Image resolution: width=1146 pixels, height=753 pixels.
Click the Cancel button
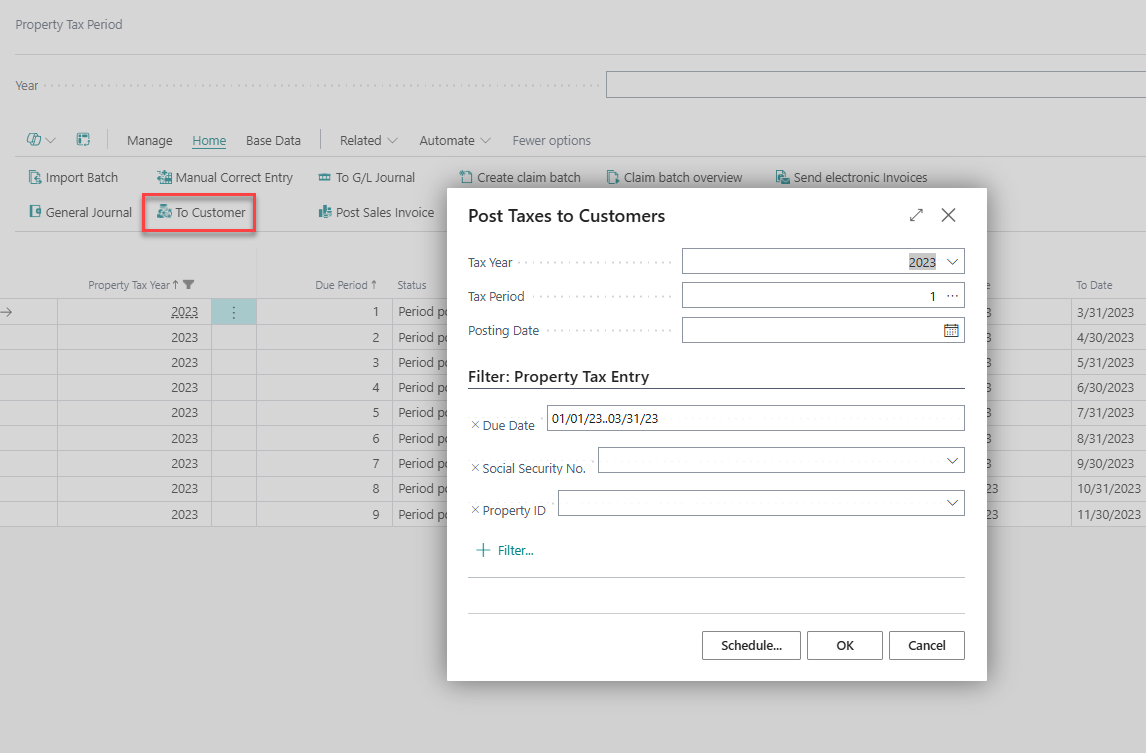[x=927, y=646]
